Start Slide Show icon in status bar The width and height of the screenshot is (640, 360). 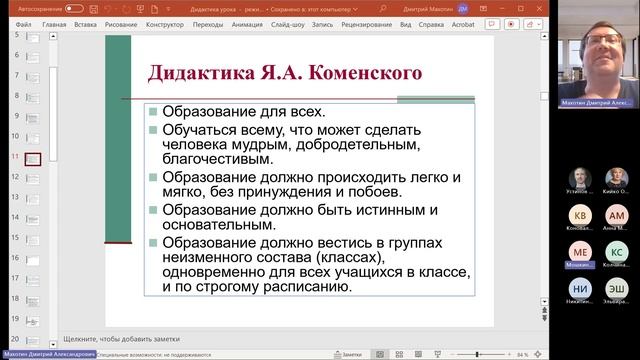click(438, 354)
